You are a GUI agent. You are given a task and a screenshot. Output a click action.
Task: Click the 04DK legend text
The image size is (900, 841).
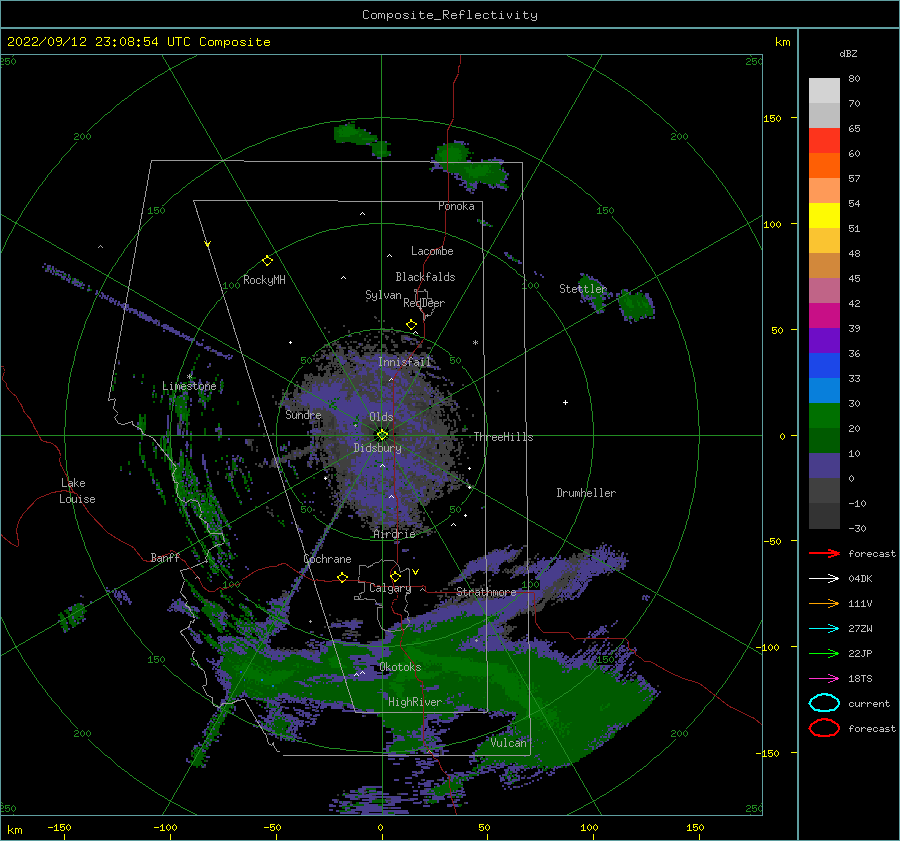pyautogui.click(x=860, y=579)
